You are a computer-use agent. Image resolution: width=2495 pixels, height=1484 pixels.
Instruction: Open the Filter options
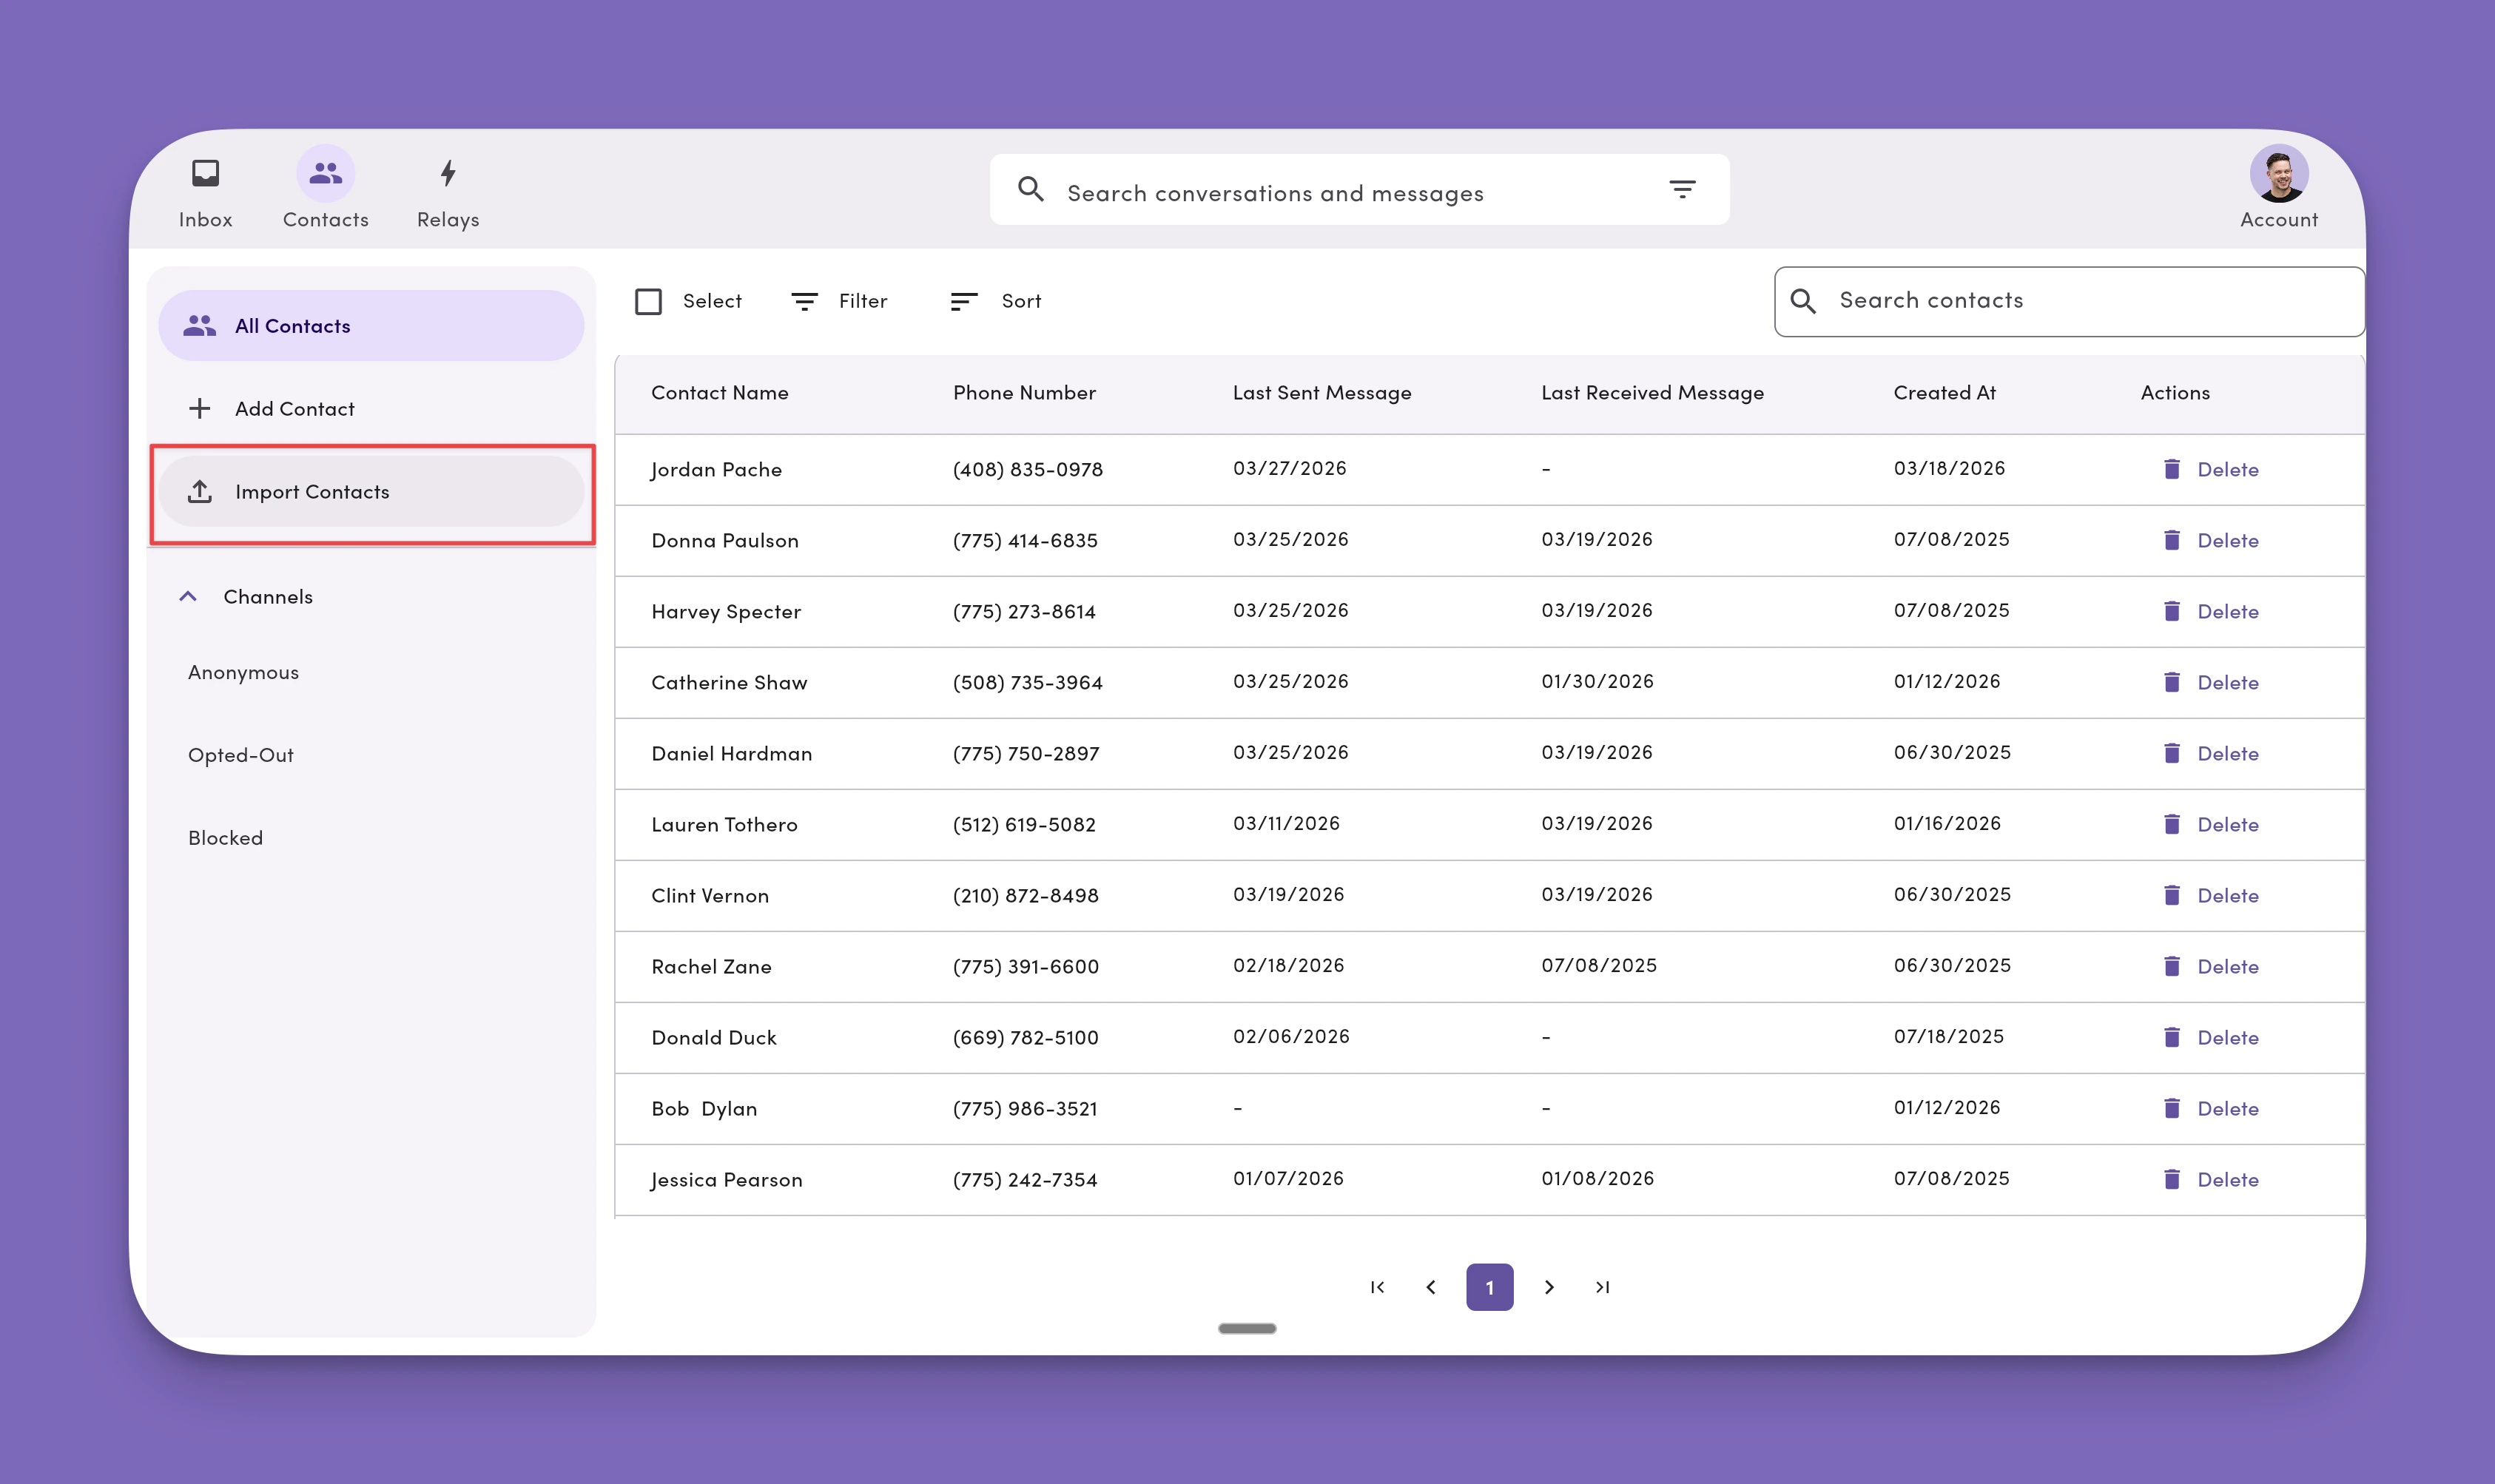click(x=839, y=301)
